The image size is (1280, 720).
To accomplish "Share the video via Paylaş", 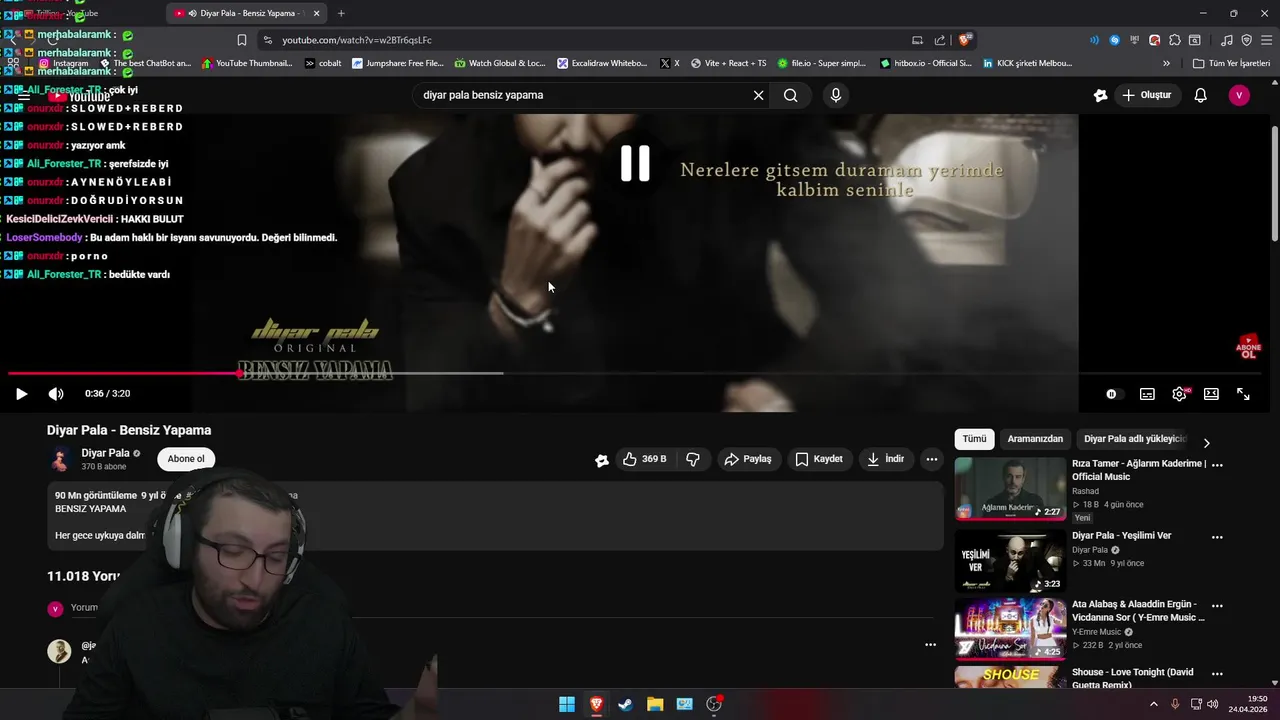I will tap(748, 459).
